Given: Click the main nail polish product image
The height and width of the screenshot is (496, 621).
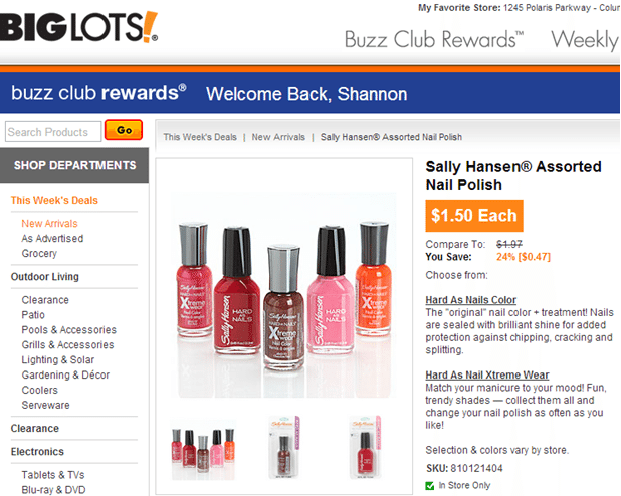Looking at the screenshot, I should [x=284, y=295].
